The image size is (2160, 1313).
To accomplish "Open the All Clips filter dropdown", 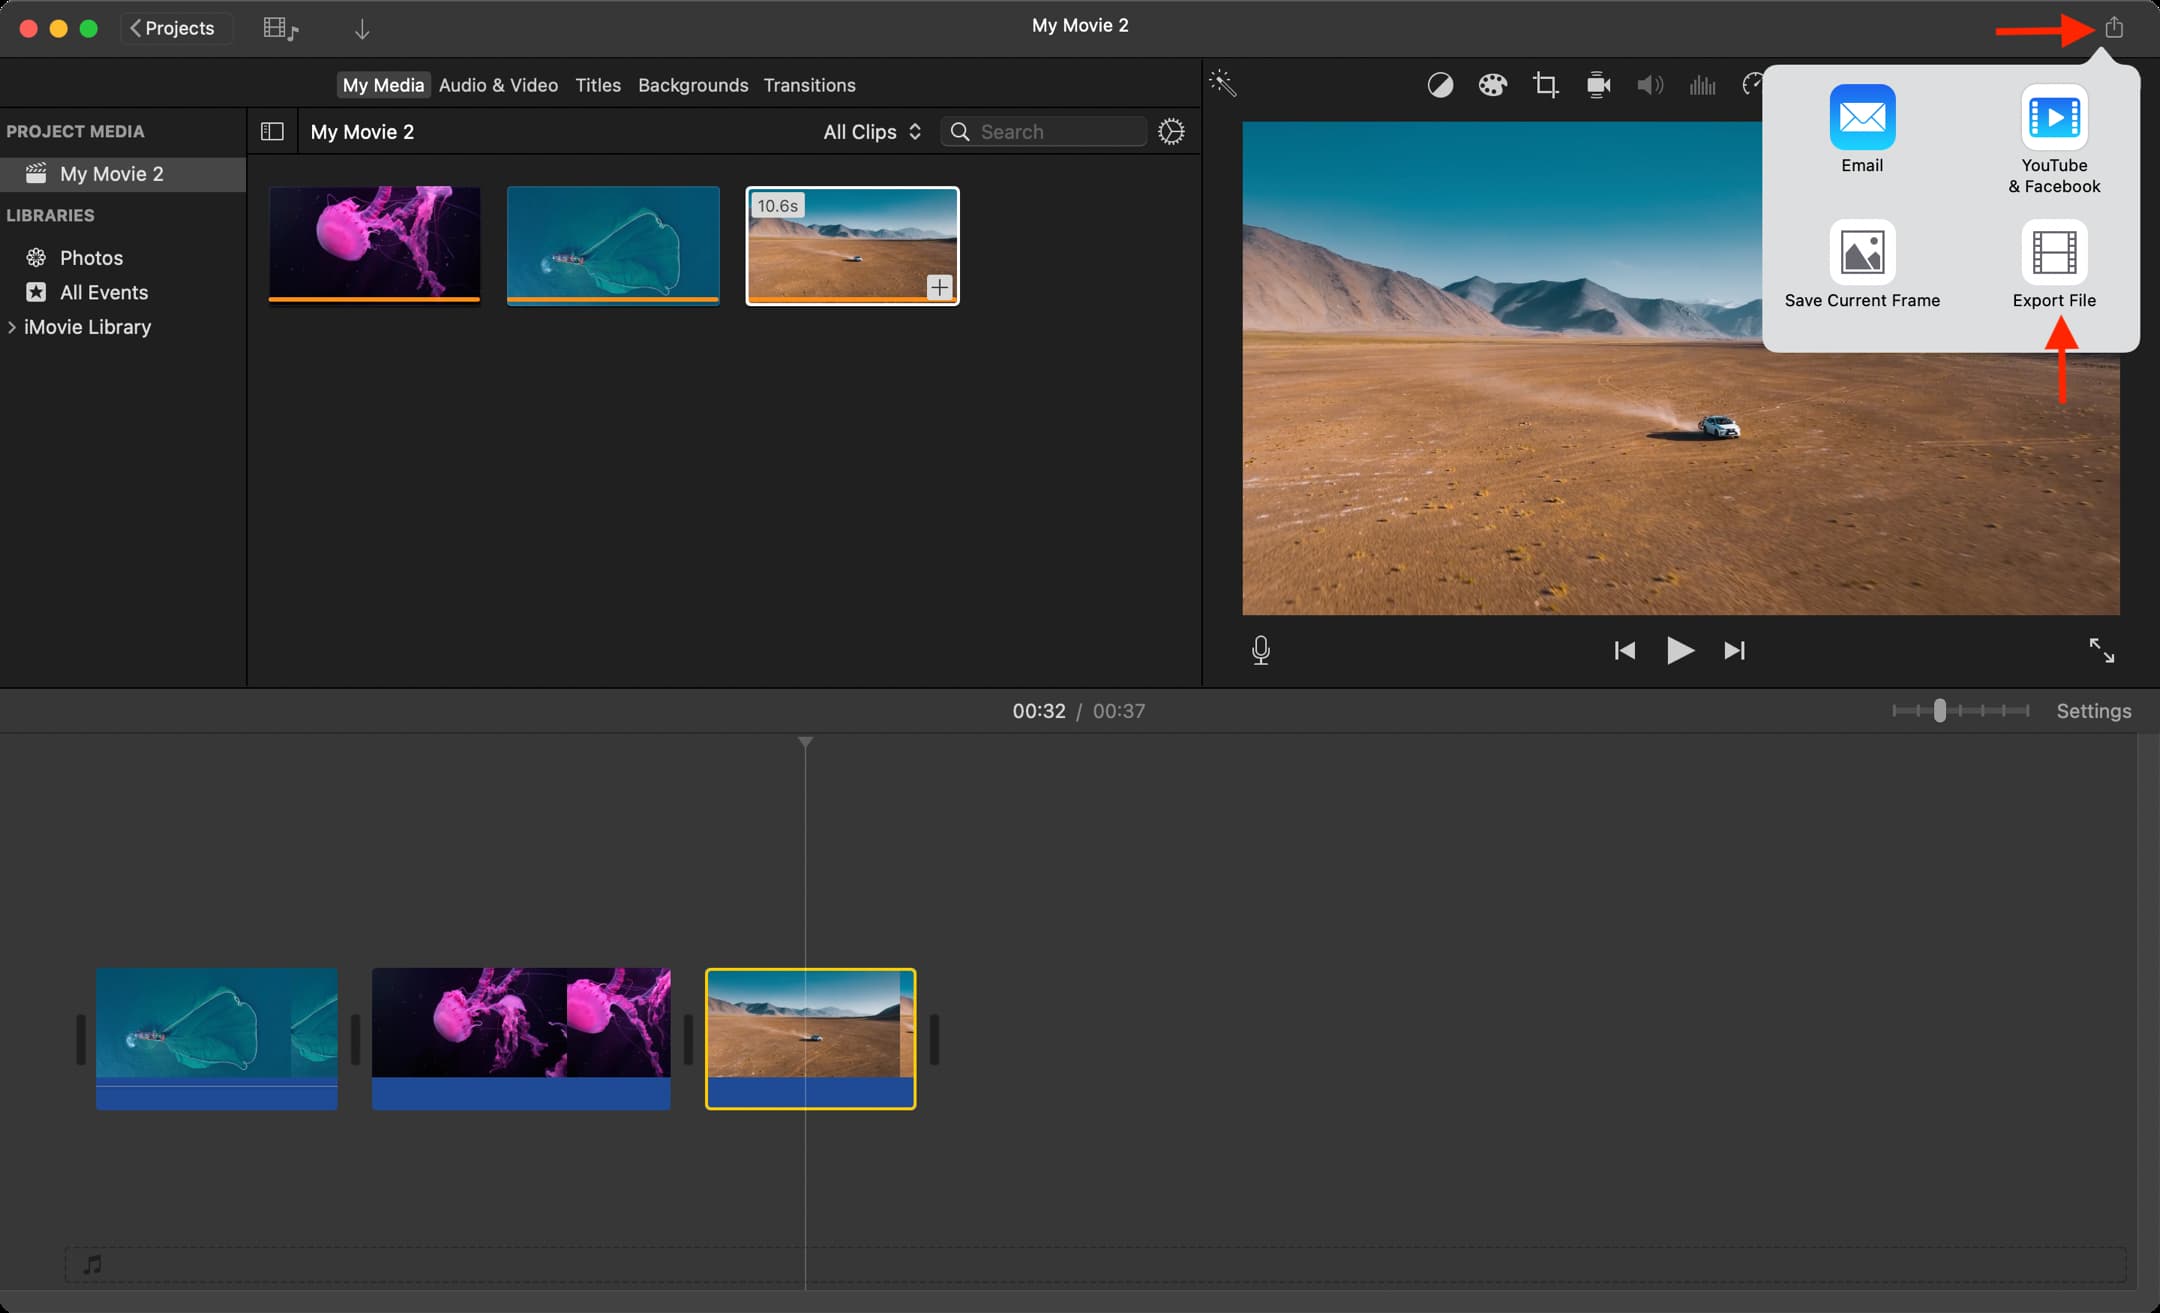I will [871, 131].
